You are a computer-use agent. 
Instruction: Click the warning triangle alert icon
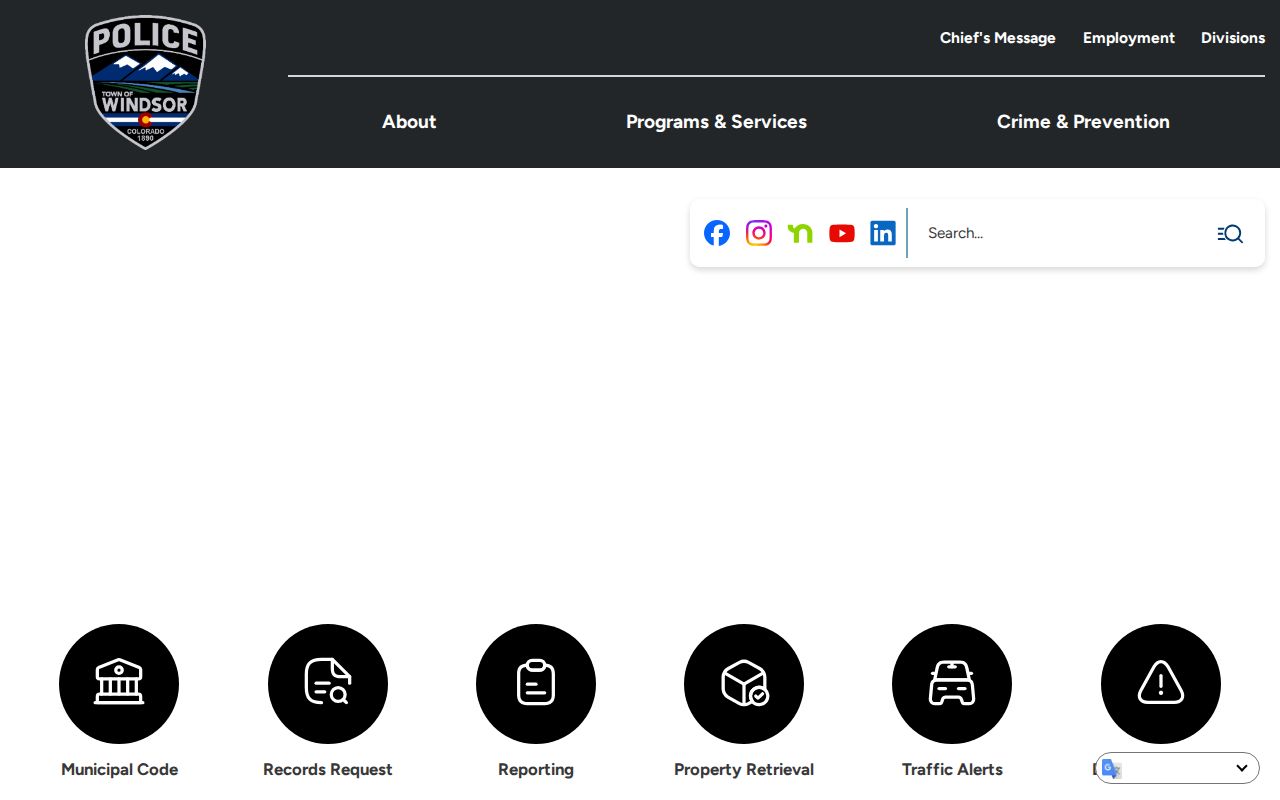[1161, 684]
